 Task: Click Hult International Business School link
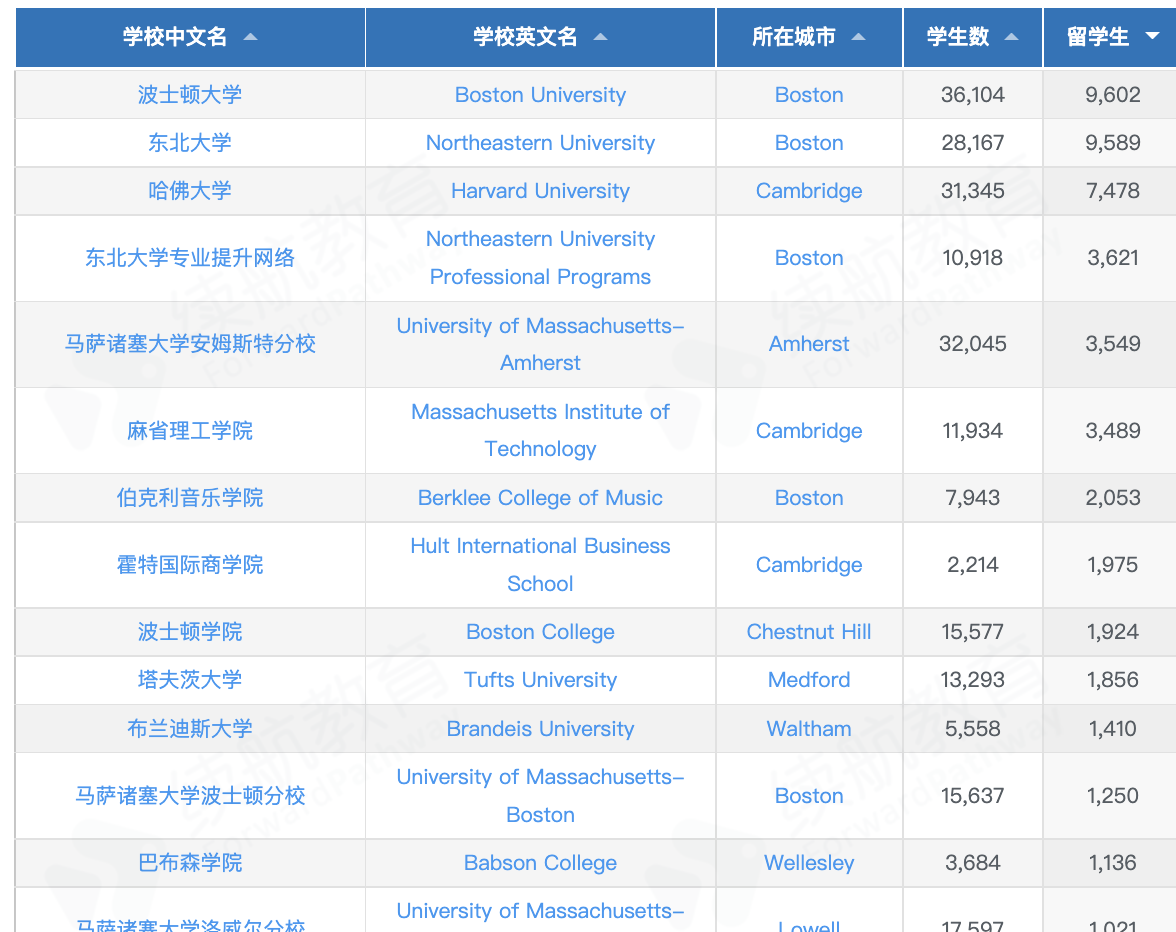point(540,564)
